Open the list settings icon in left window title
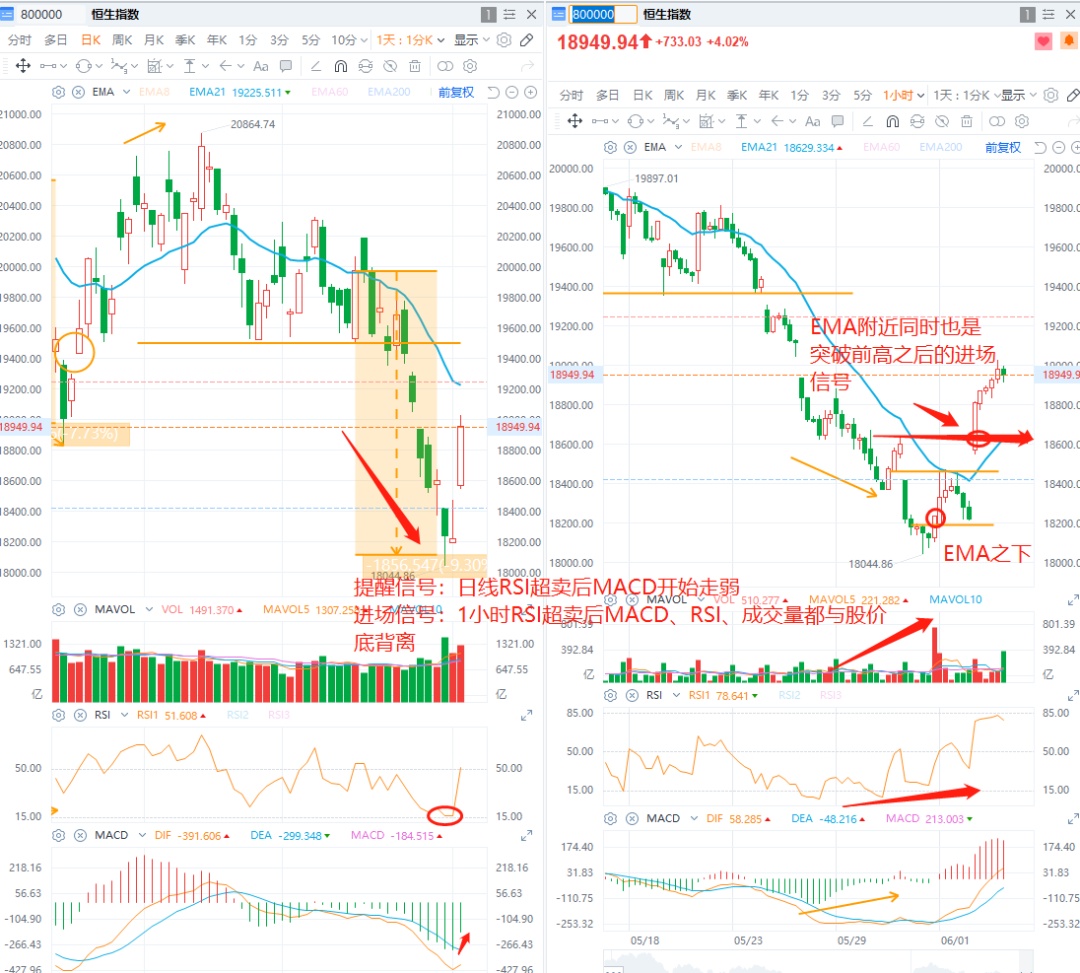Screen dimensions: 1080x973 (510, 14)
